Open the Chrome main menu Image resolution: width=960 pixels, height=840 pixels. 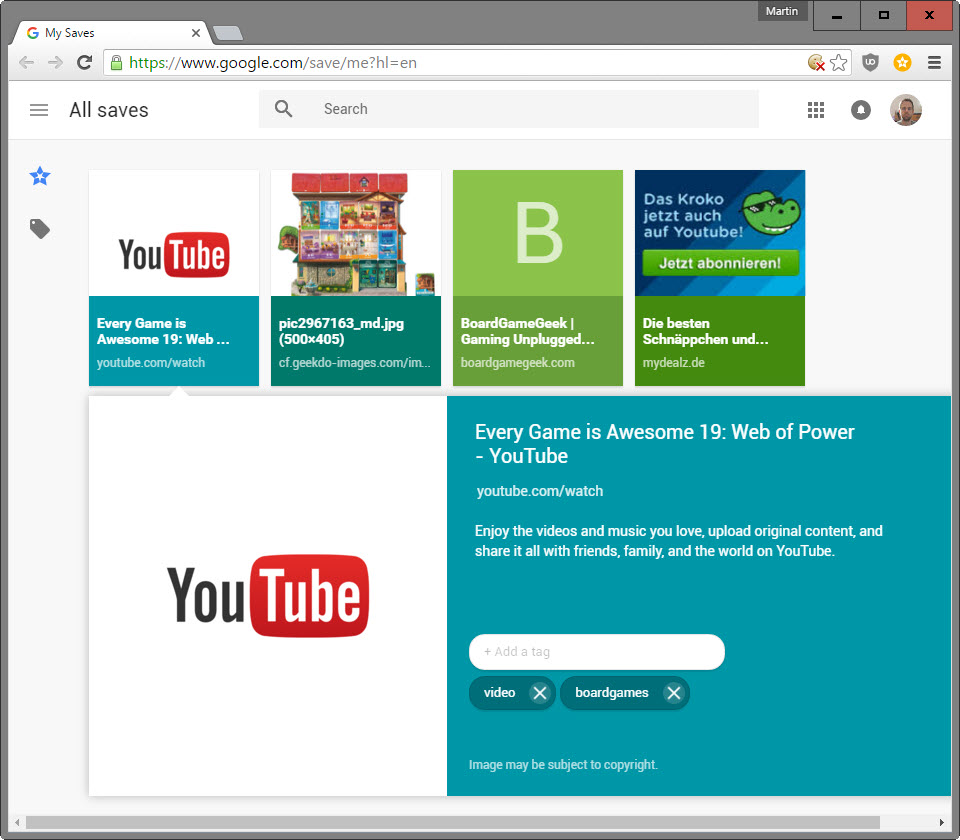pos(934,62)
